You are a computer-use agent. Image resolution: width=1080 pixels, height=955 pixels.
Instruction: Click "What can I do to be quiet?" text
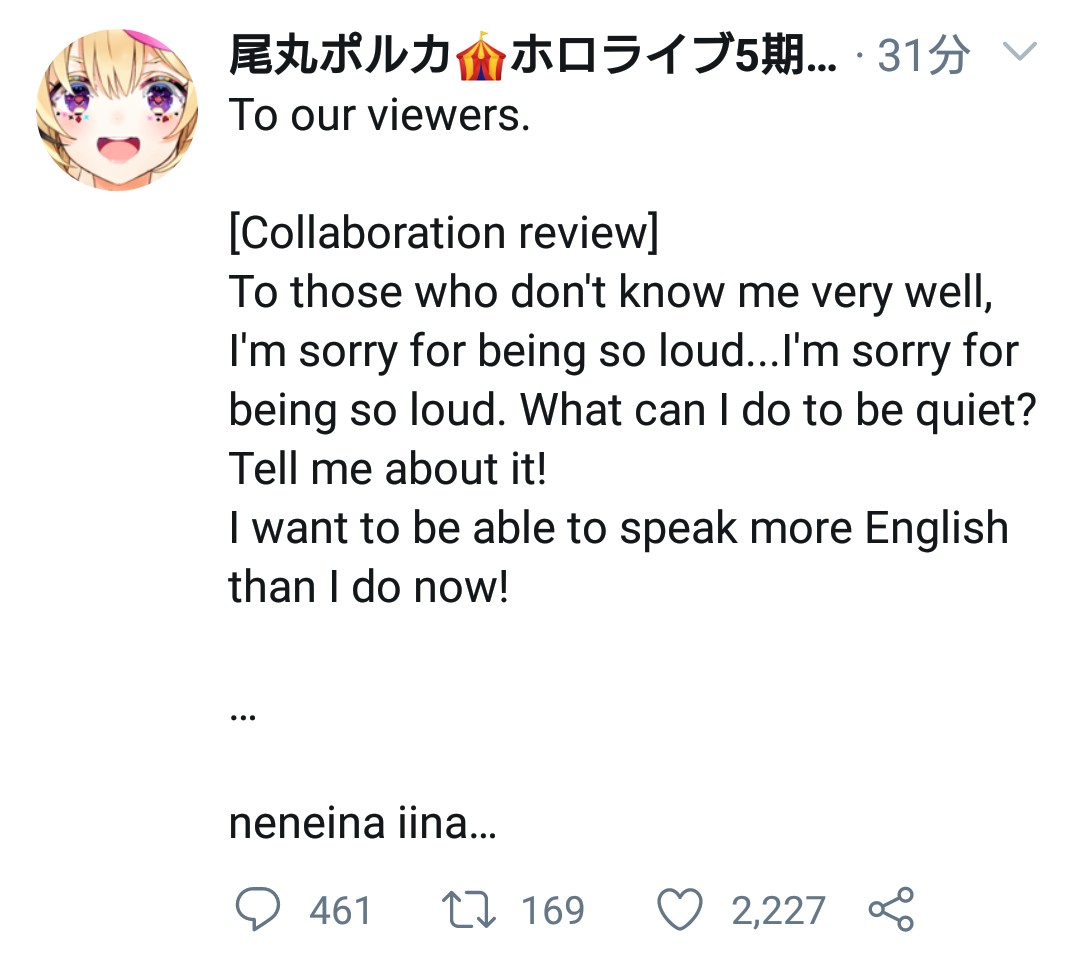(778, 410)
